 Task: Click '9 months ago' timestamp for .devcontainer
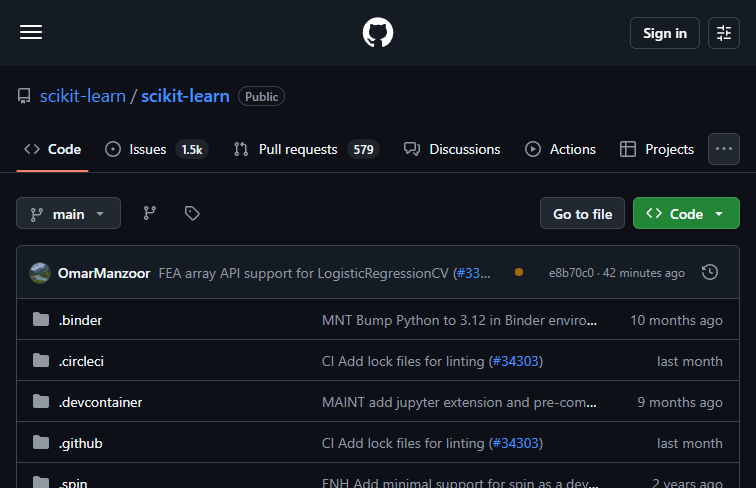tap(680, 402)
